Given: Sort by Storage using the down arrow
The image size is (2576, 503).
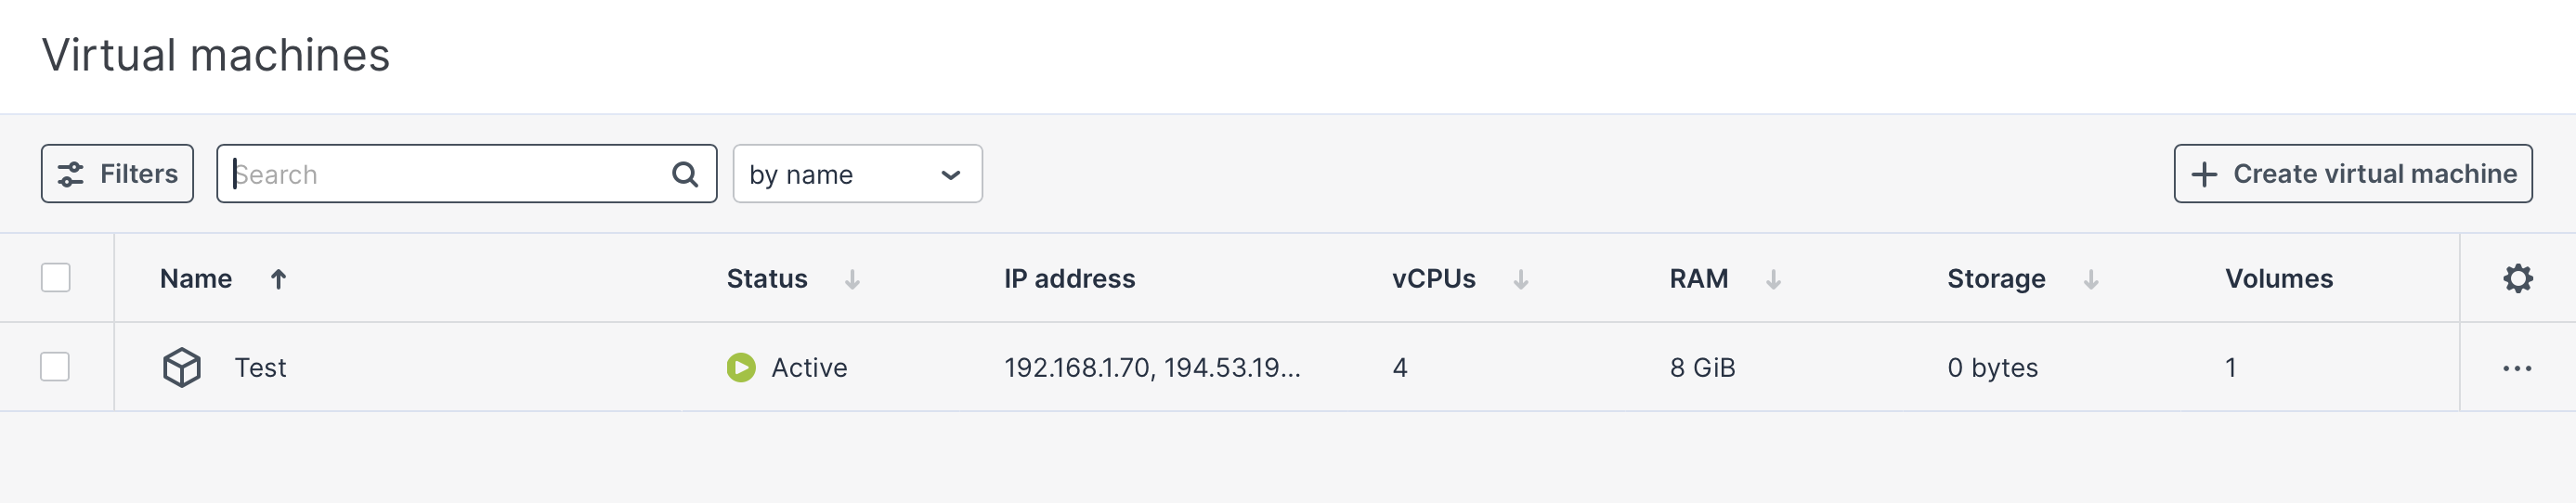Looking at the screenshot, I should [x=2090, y=279].
